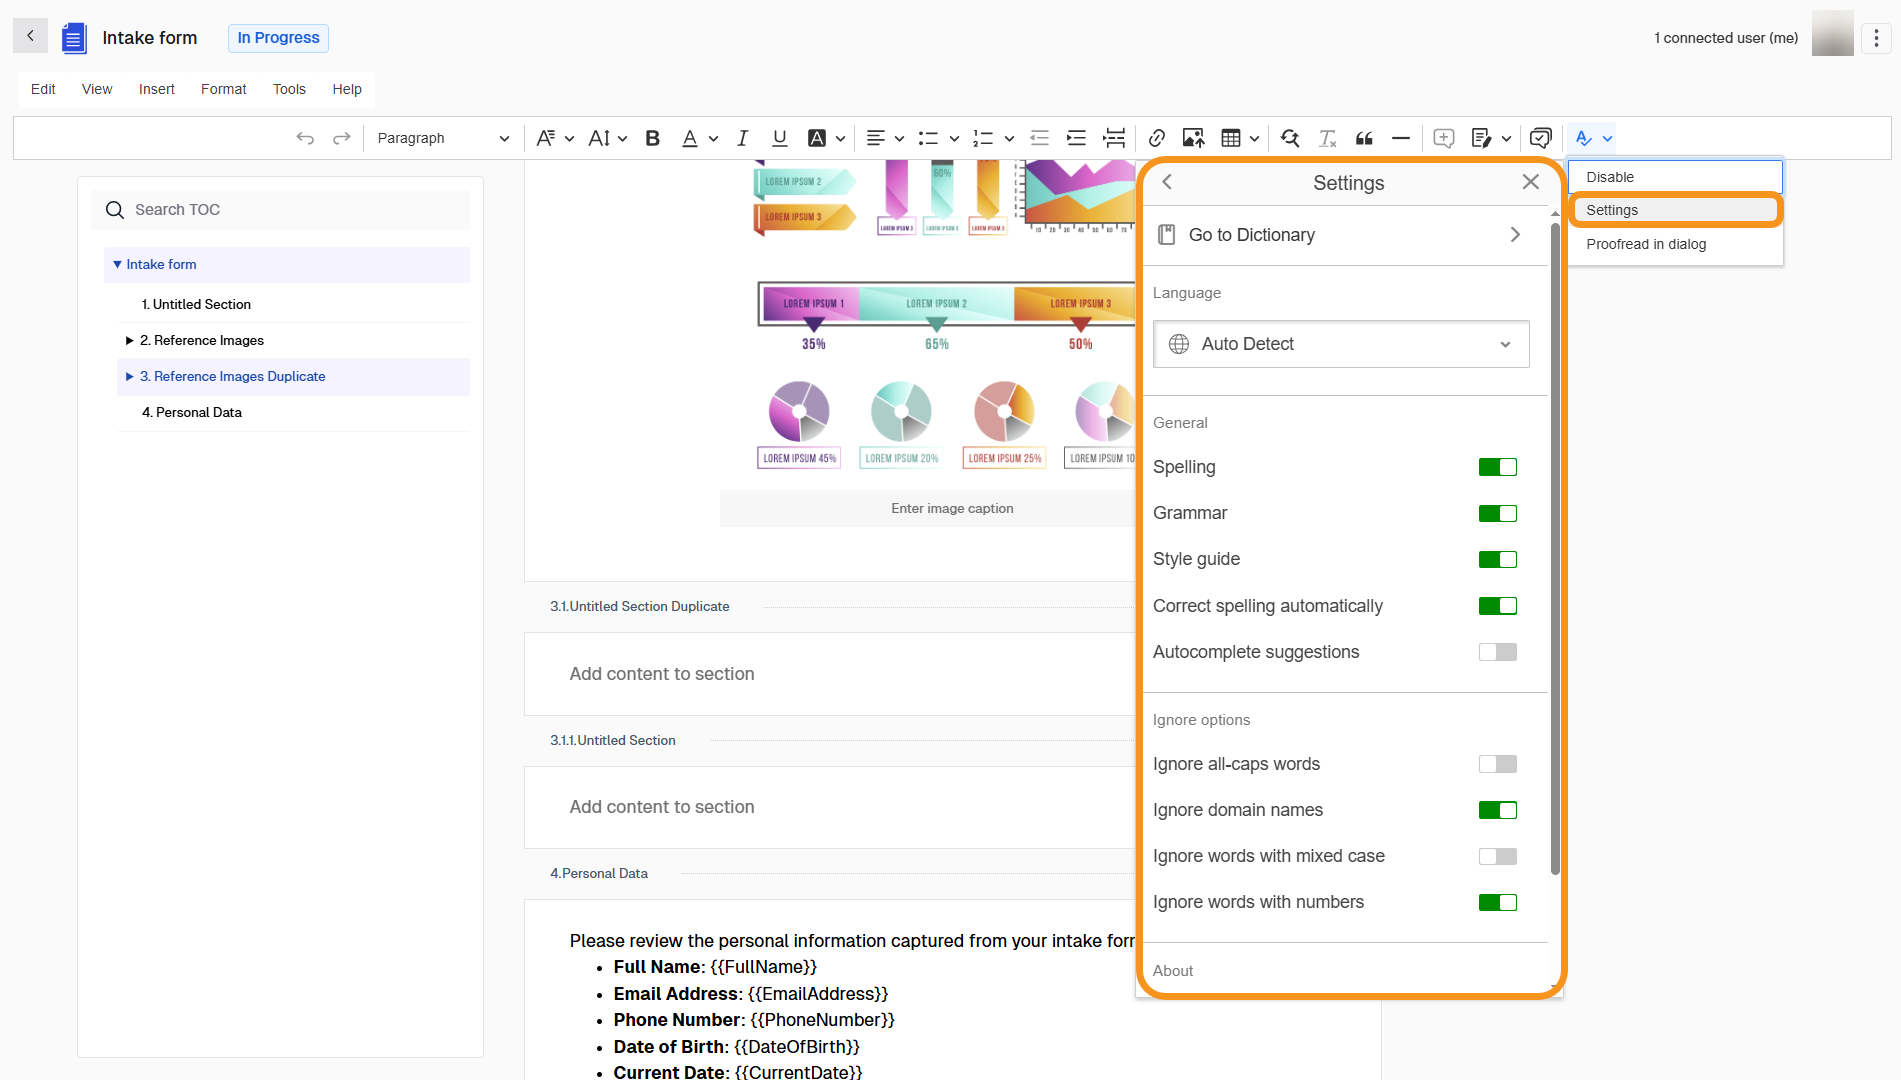Expand the Reference Images section in TOC
1901x1080 pixels.
pos(129,340)
